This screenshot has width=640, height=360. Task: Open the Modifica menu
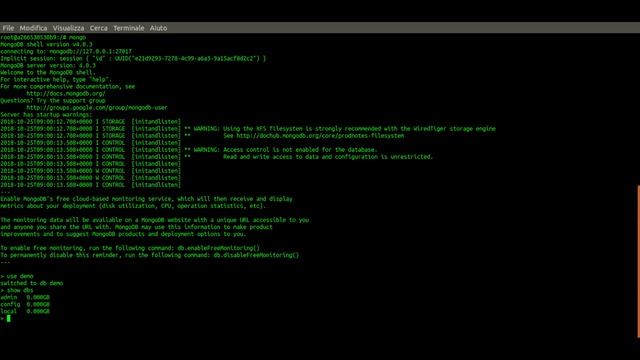[x=33, y=28]
